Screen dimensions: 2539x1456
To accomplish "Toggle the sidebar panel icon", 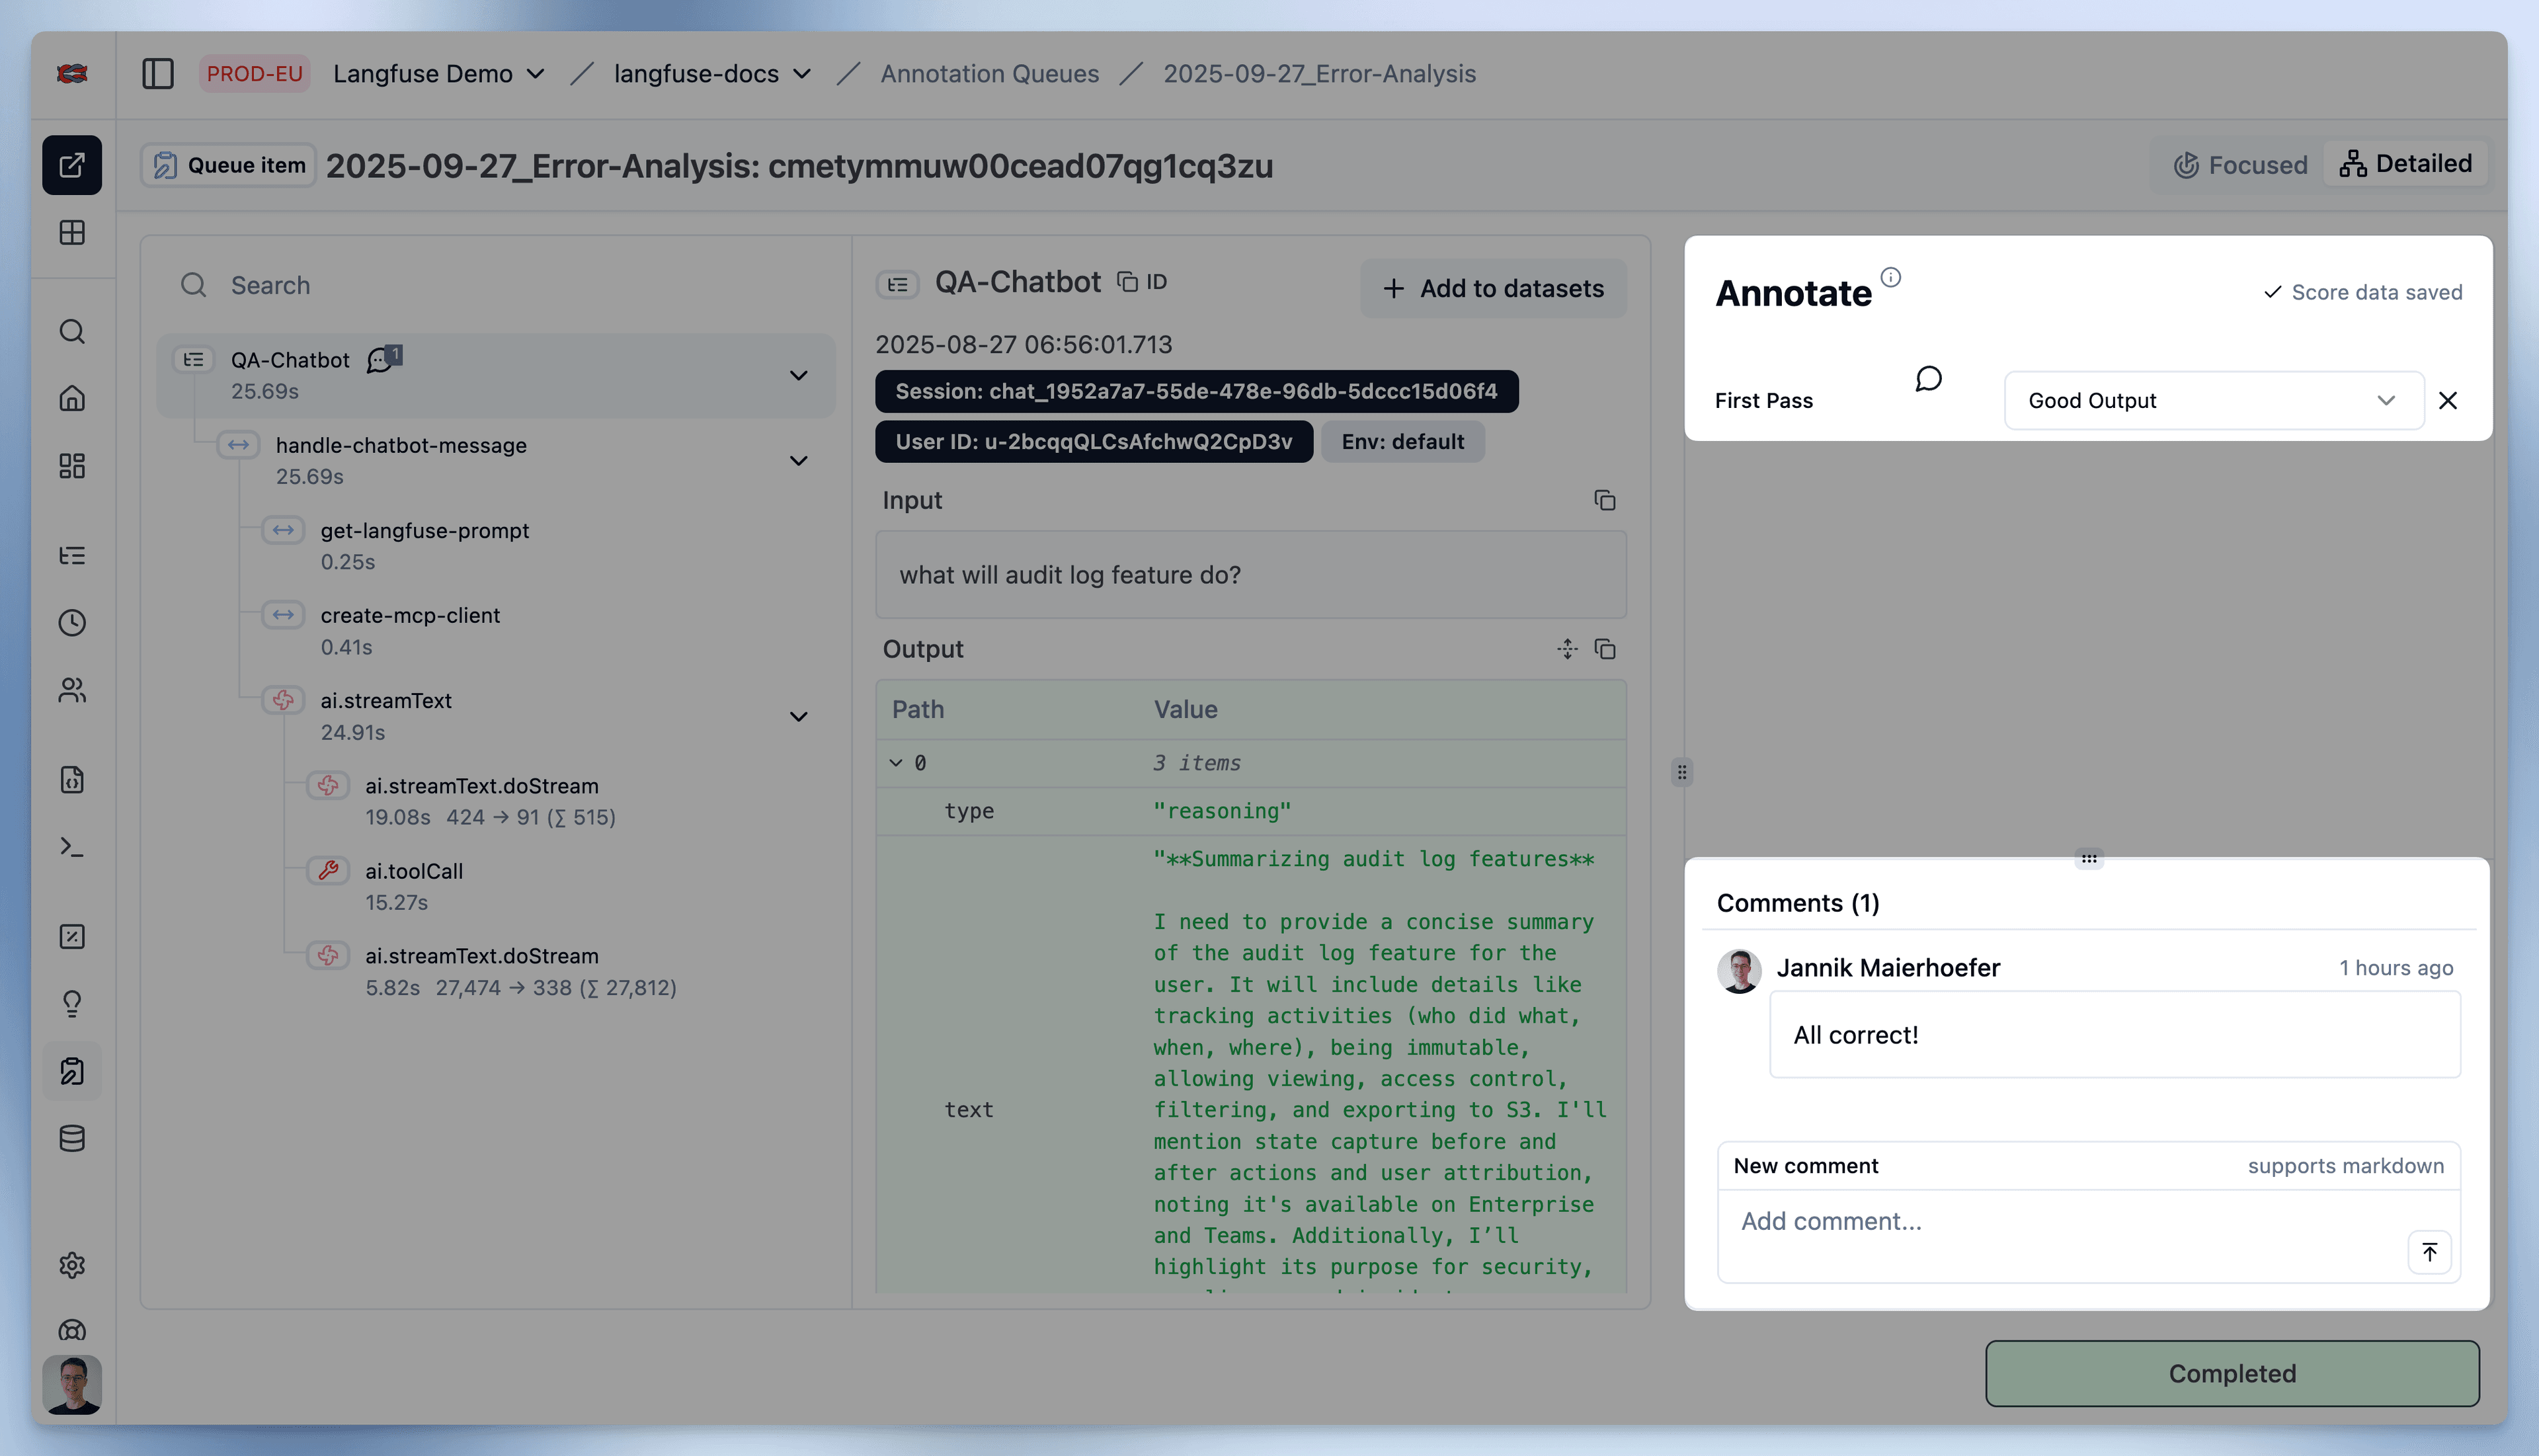I will click(x=158, y=74).
